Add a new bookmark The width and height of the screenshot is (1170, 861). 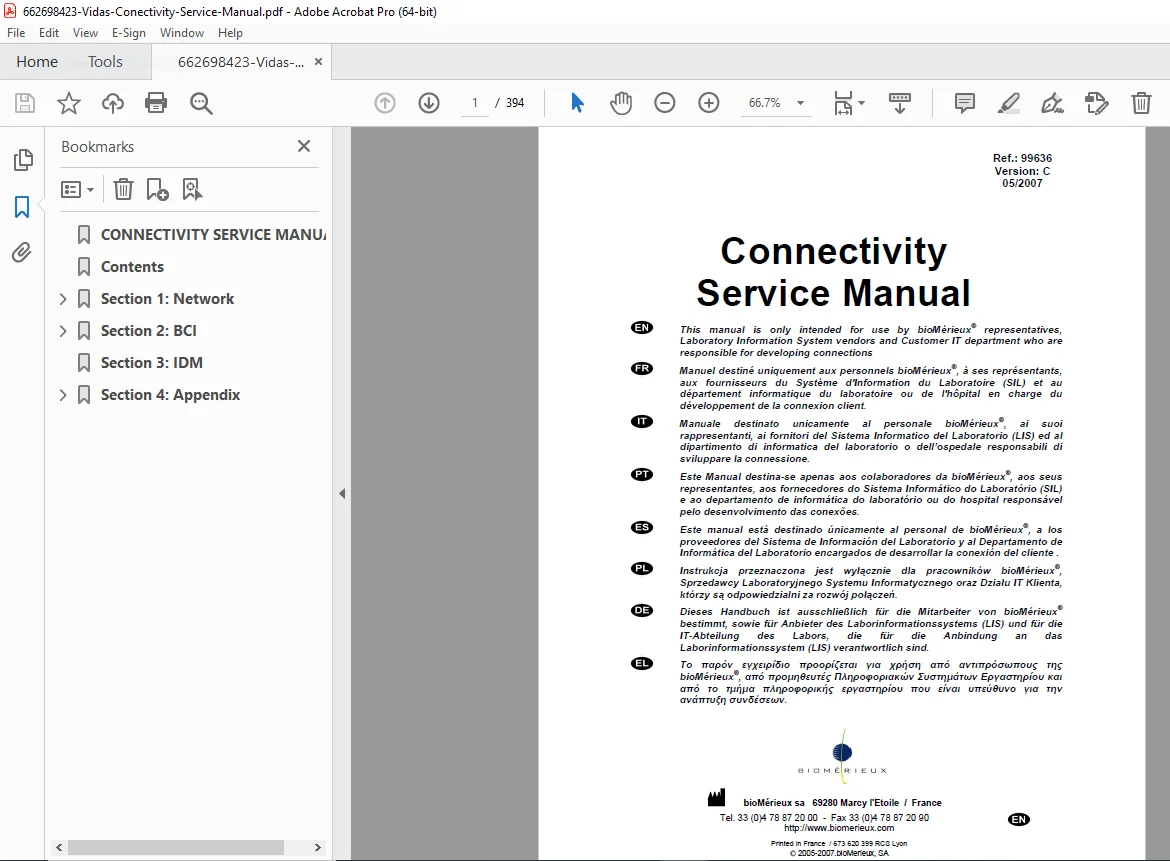[157, 190]
